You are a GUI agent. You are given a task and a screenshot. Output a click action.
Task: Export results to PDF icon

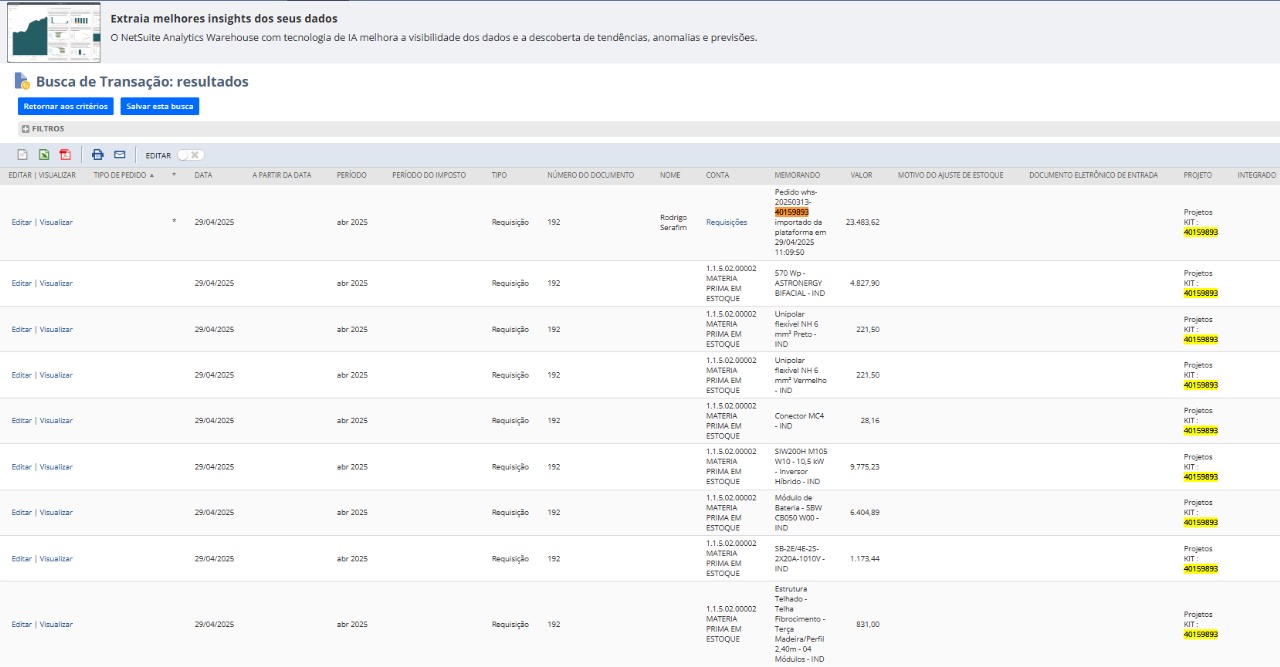click(x=65, y=155)
